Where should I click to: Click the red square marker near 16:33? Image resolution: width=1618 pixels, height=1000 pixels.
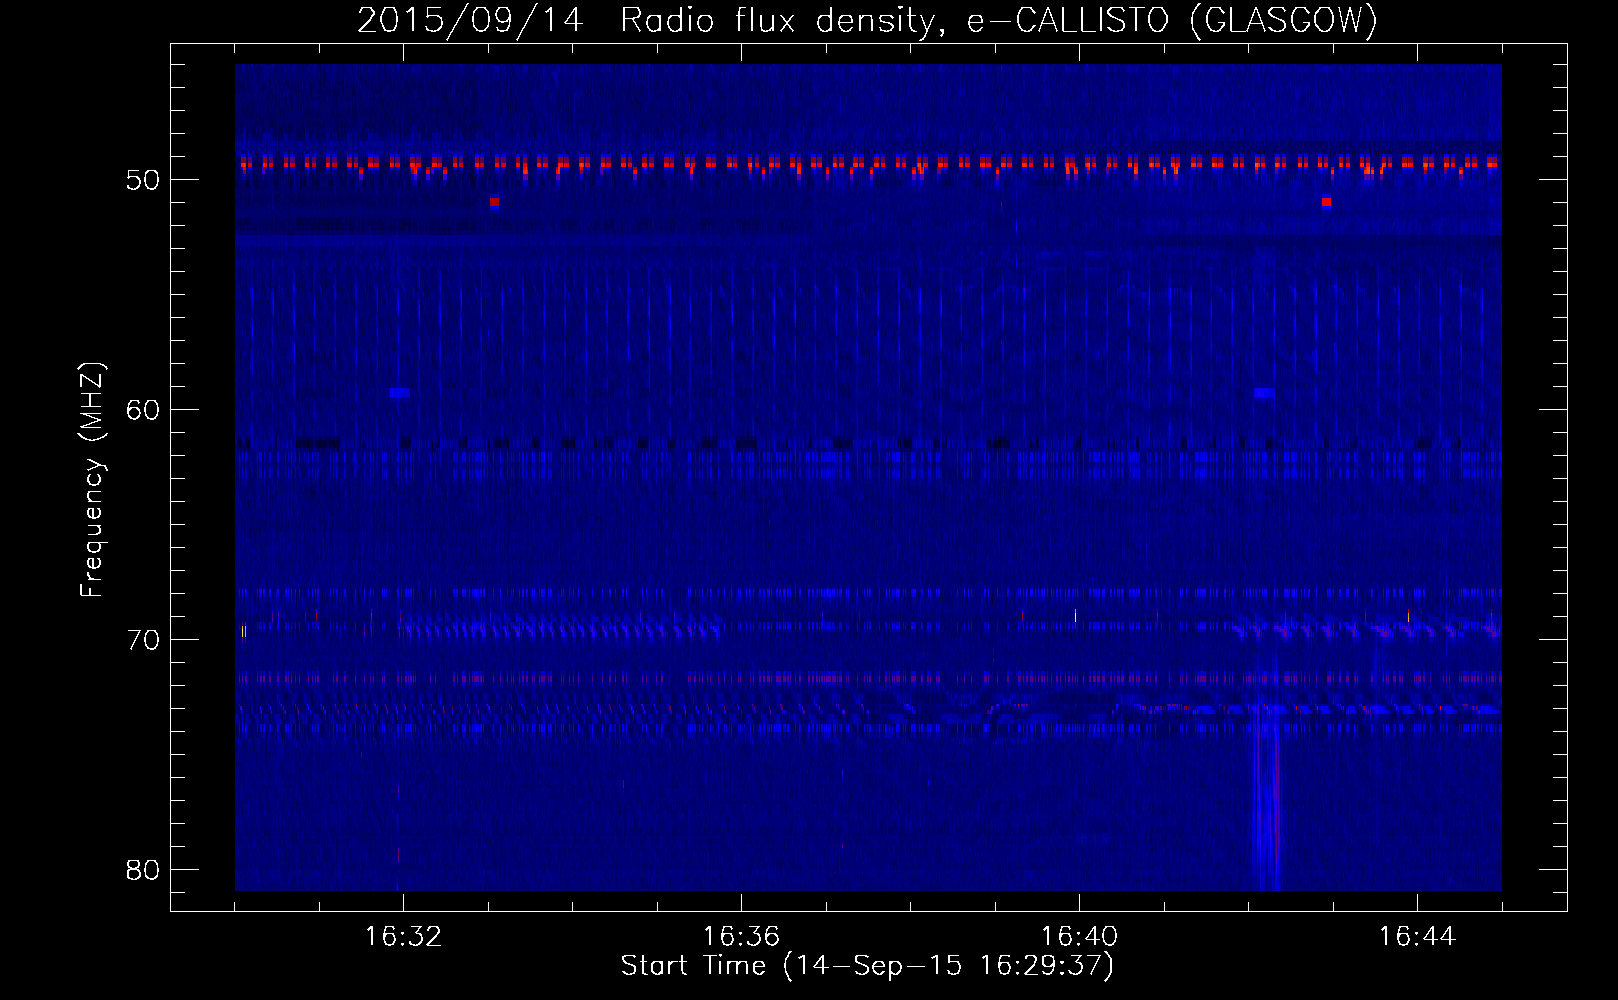[494, 202]
